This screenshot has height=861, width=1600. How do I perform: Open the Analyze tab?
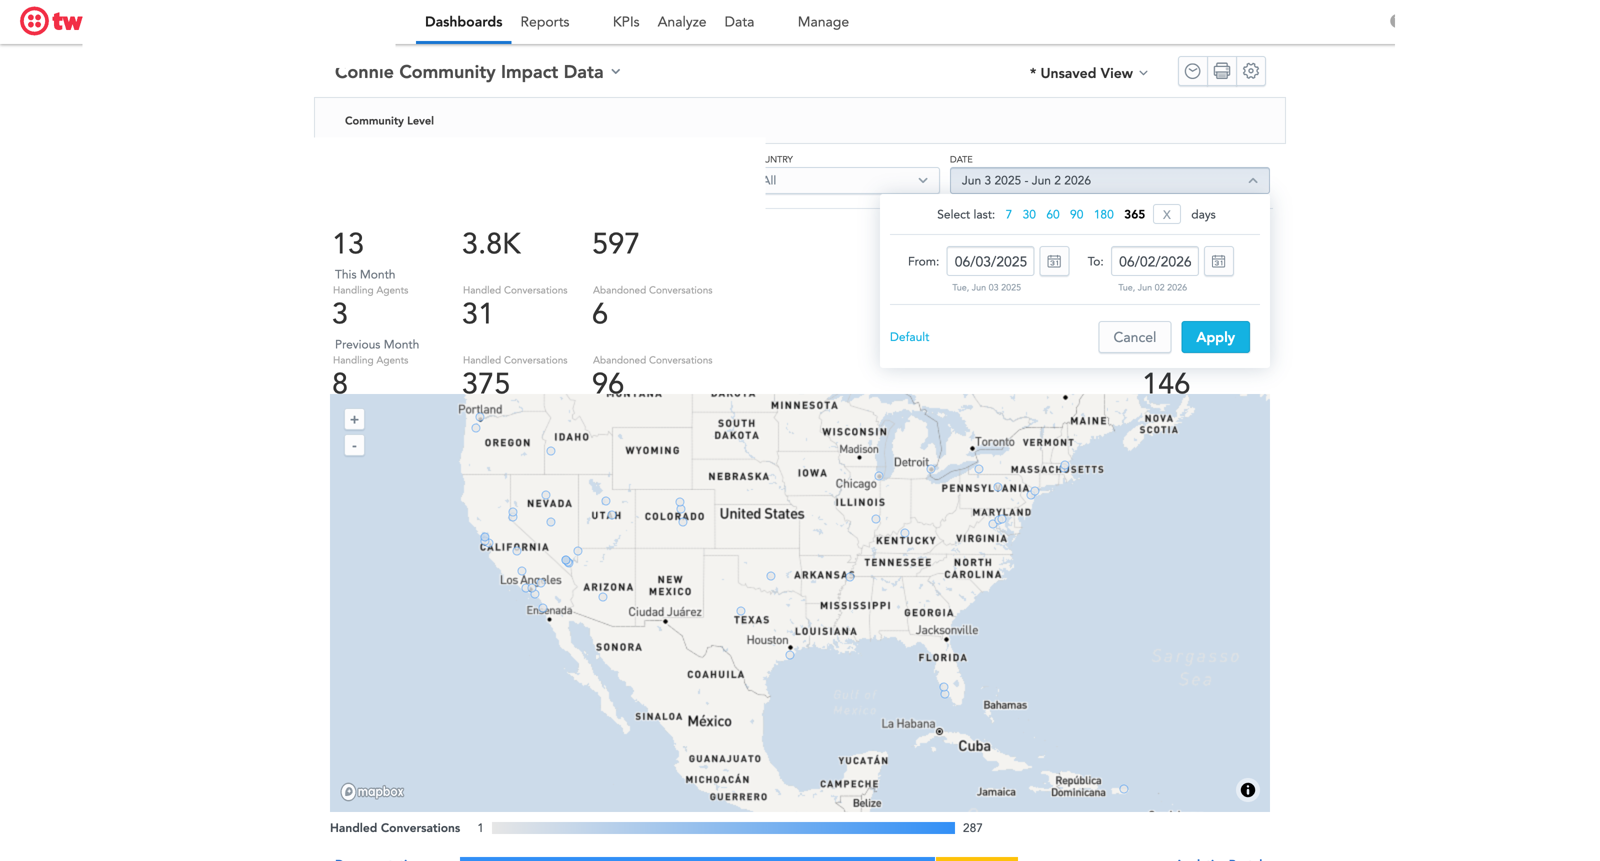pos(682,22)
